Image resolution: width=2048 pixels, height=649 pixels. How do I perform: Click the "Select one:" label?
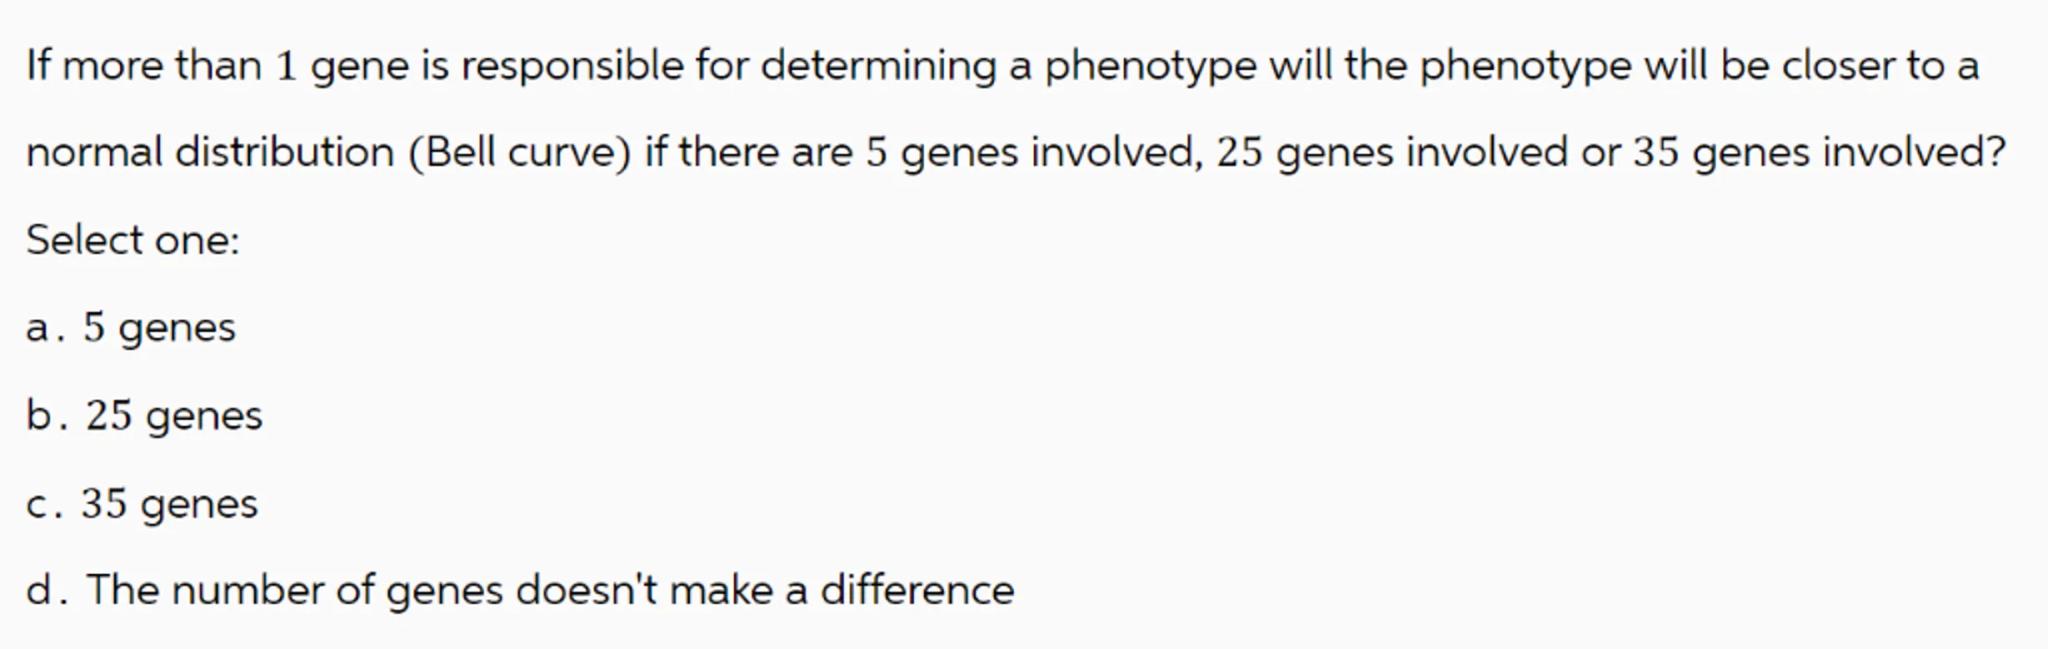point(133,240)
